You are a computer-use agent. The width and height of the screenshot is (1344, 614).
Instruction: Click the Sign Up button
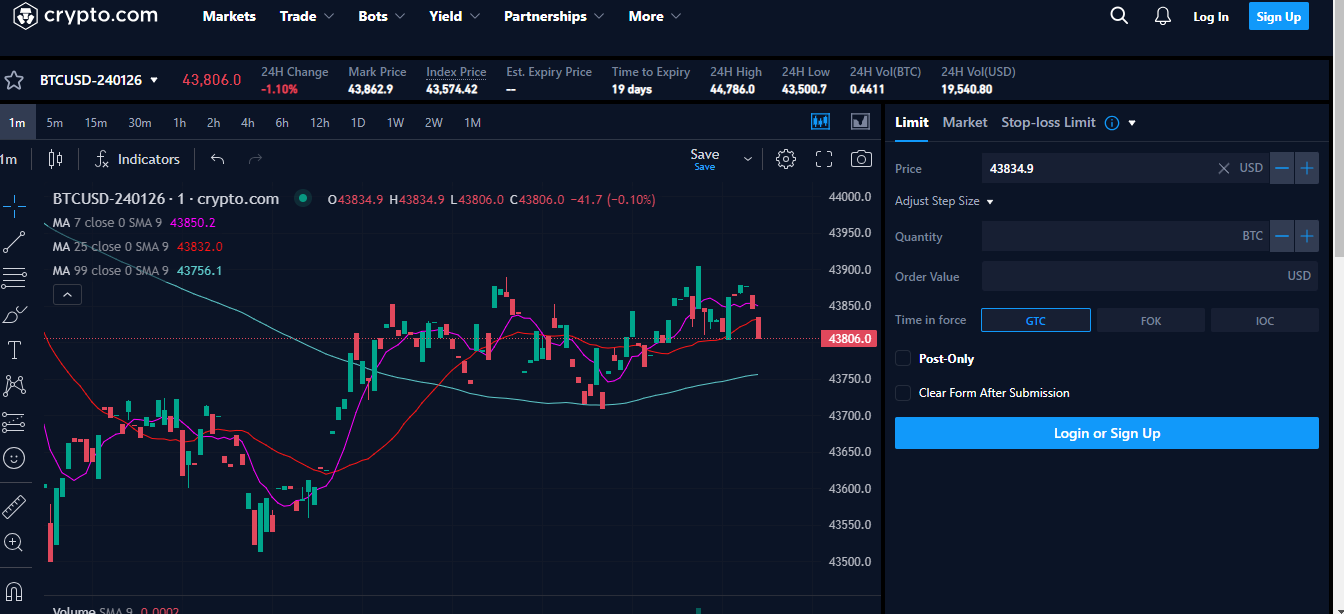[1279, 16]
